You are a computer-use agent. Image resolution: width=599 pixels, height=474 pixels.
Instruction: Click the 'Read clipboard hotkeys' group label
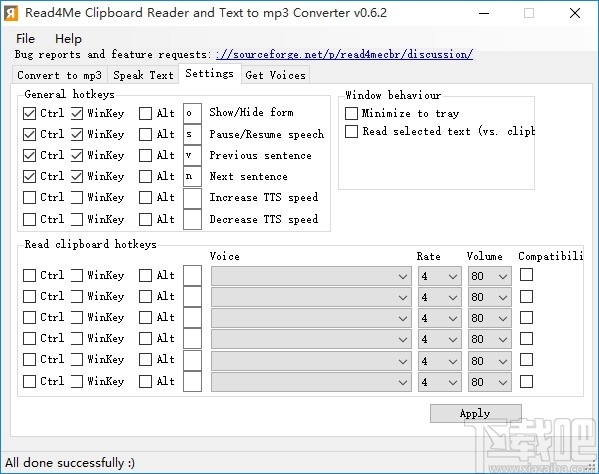(91, 244)
